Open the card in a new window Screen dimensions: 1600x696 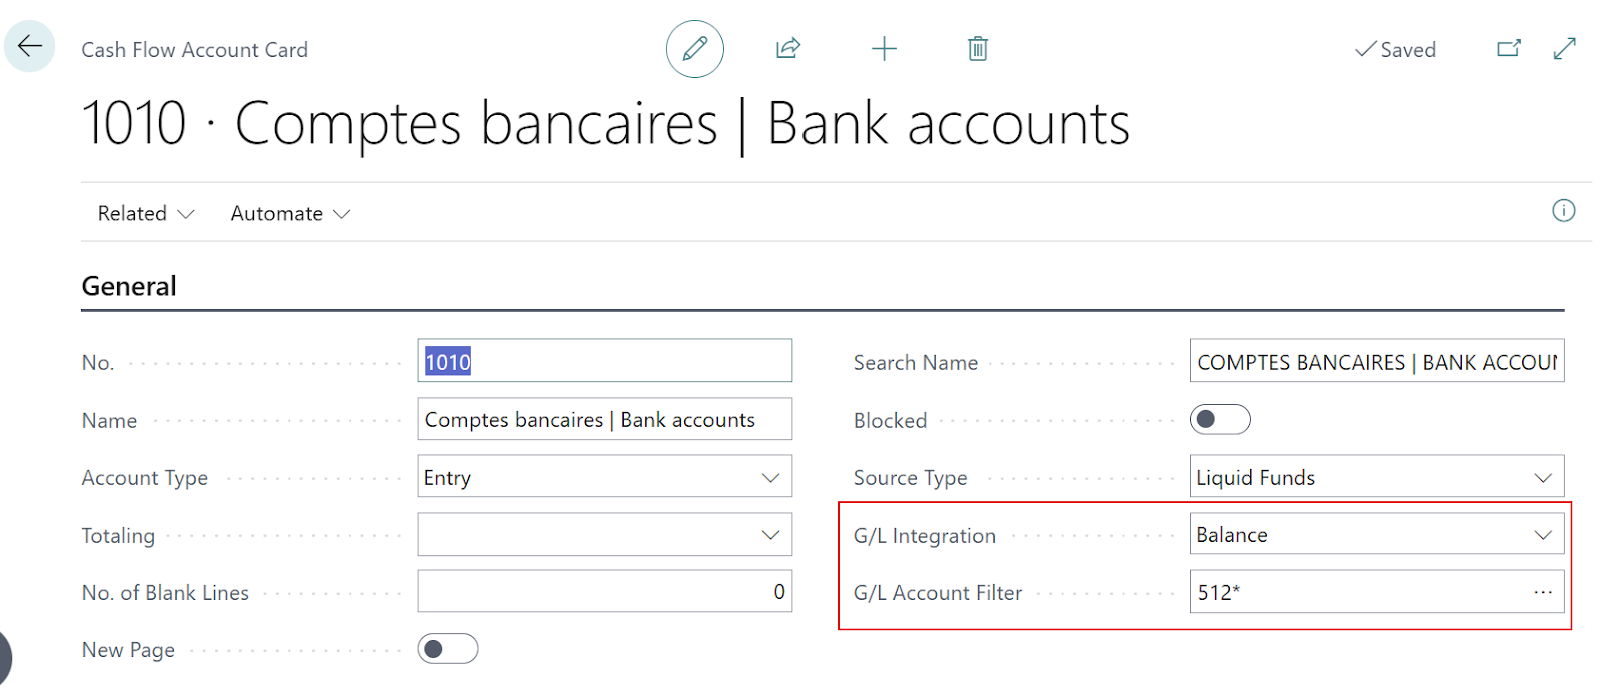pyautogui.click(x=1509, y=49)
